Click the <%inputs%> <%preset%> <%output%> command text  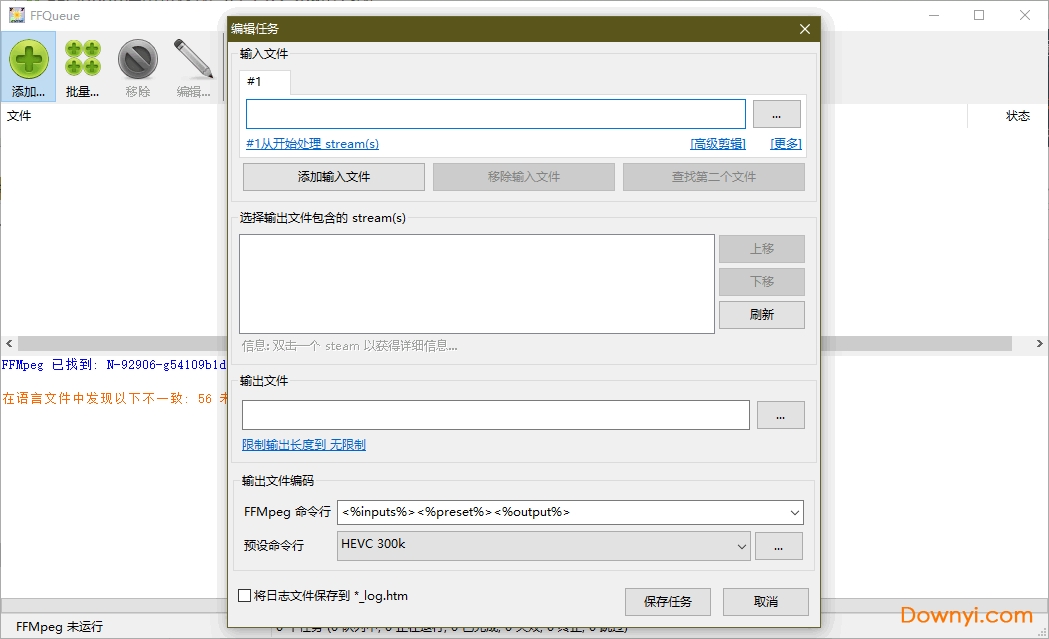click(456, 512)
